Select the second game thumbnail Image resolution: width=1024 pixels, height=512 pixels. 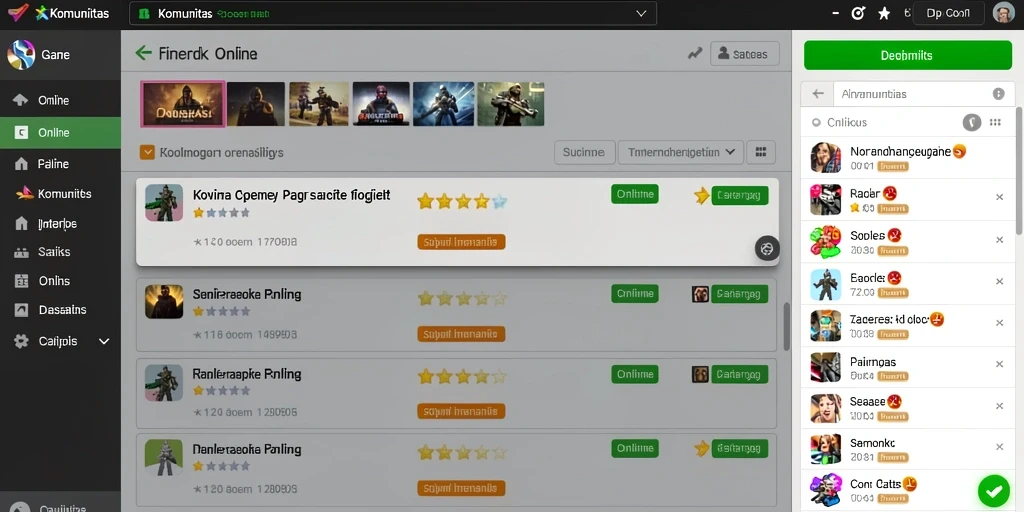(256, 104)
